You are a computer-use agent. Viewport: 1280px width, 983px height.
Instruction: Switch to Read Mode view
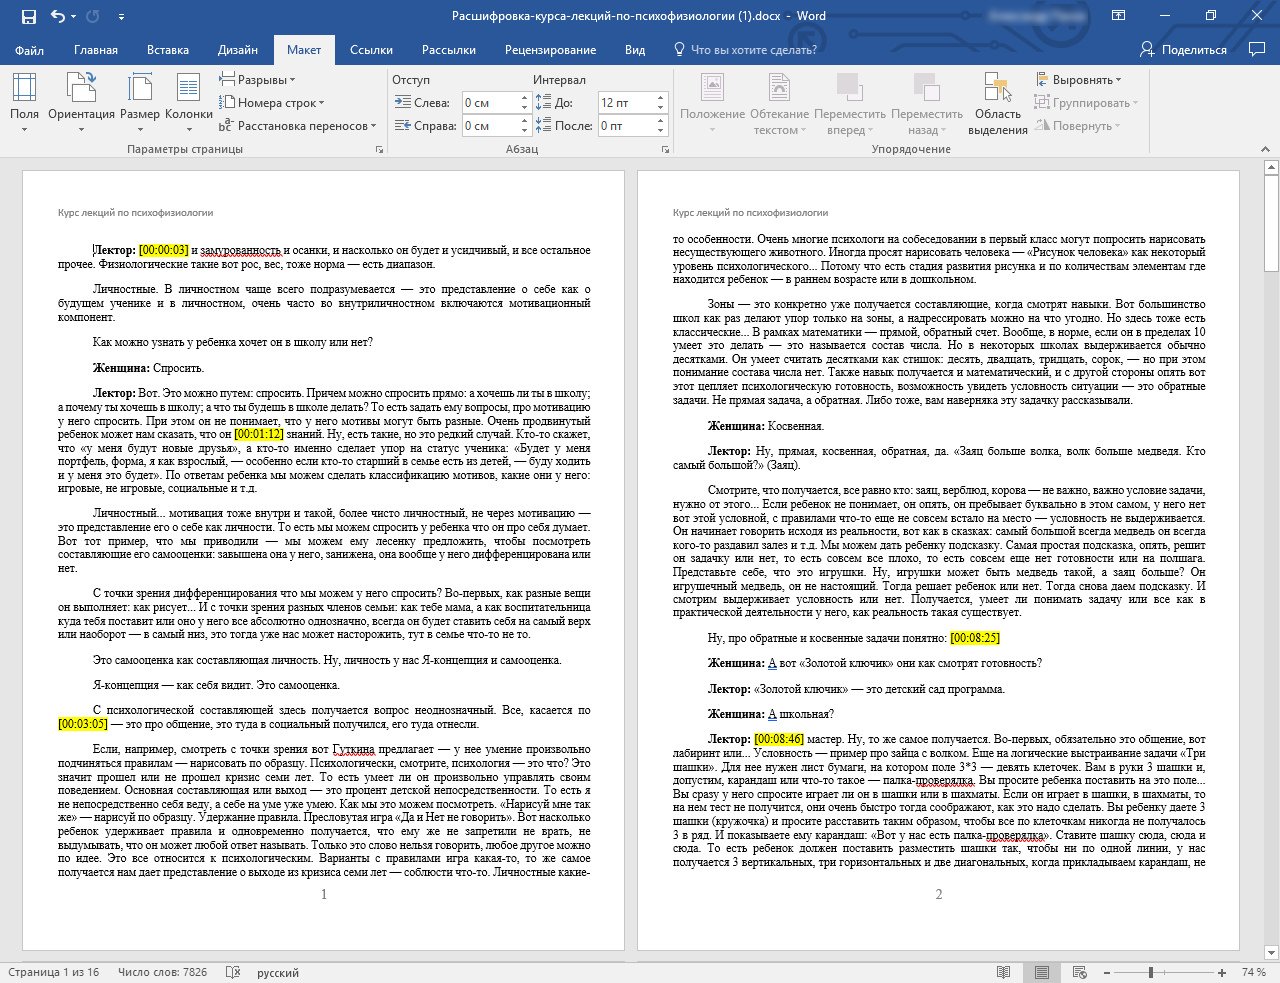pos(1003,972)
